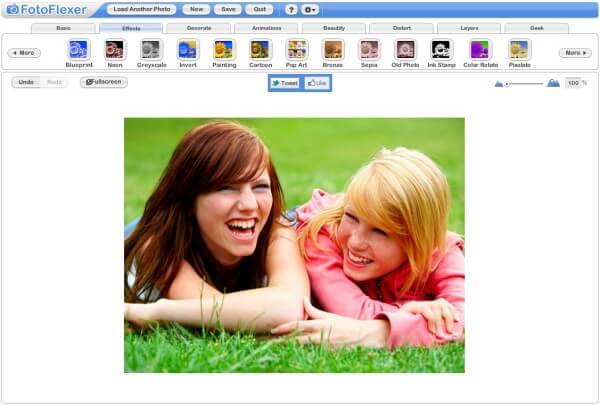Apply the Color Rotate effect

click(x=480, y=50)
